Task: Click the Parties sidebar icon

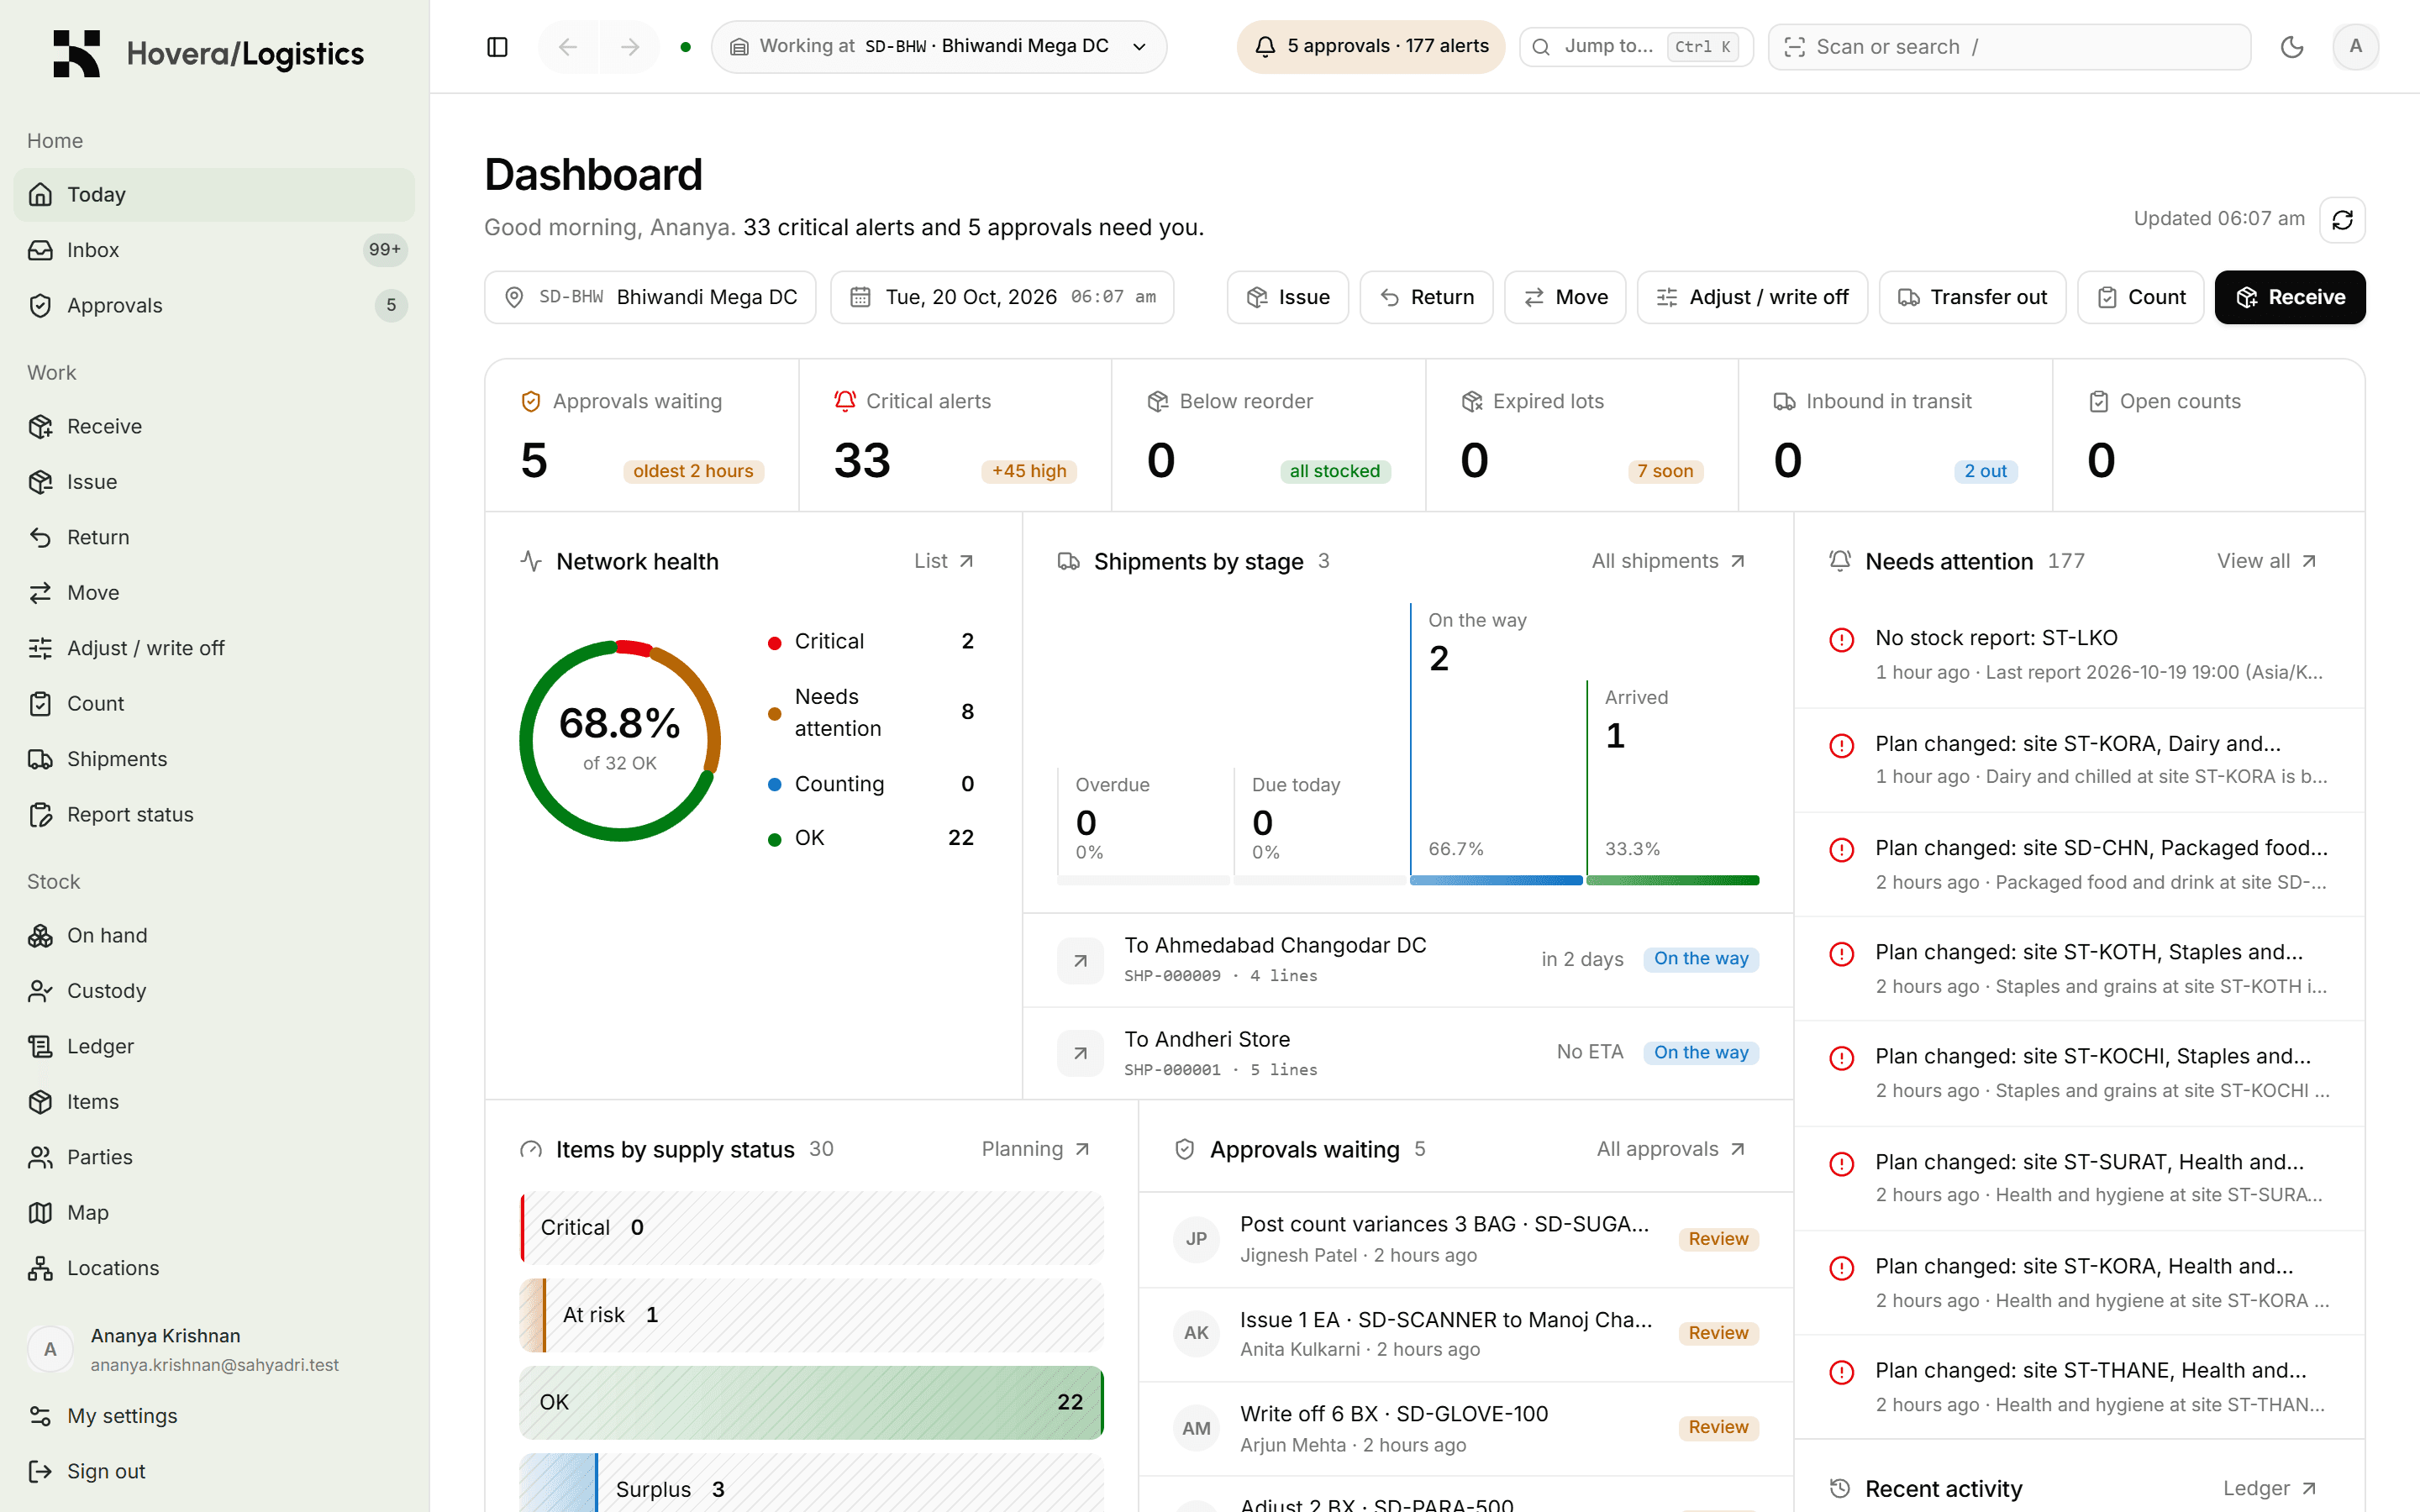Action: click(40, 1158)
